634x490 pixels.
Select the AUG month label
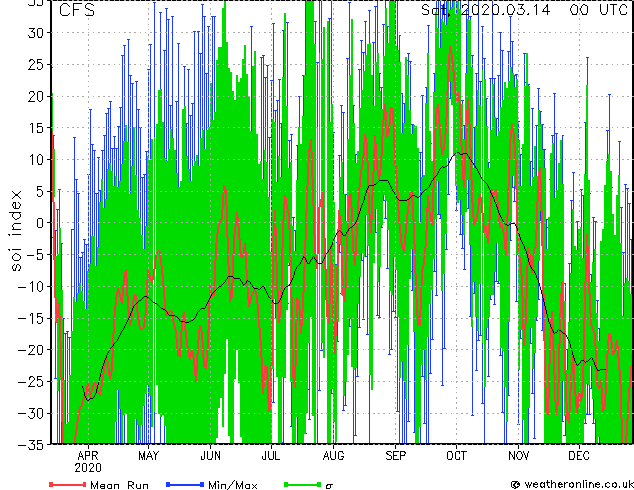point(334,456)
